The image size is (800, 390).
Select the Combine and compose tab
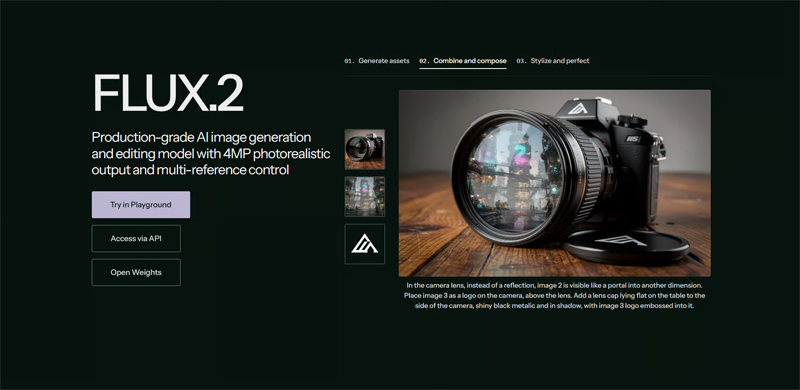pyautogui.click(x=463, y=61)
